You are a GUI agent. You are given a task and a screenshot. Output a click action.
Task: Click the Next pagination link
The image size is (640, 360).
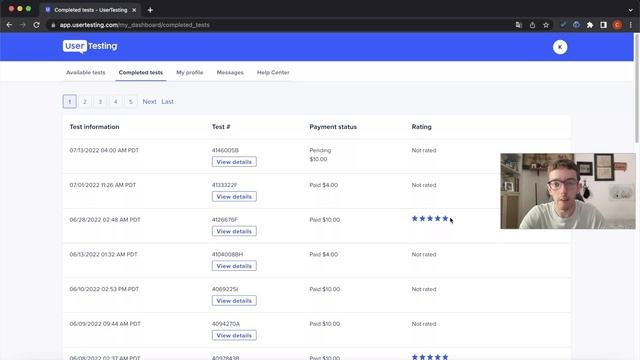[x=149, y=102]
